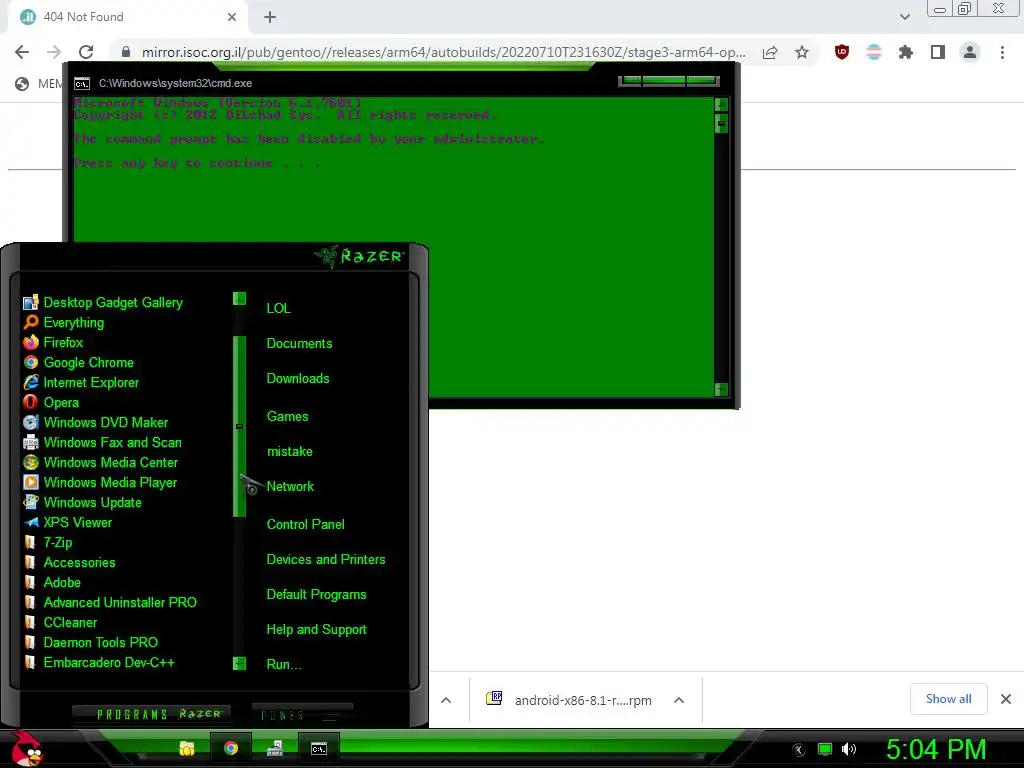Click the network monitor tray icon
Screen dimensions: 1024x768
tap(825, 749)
